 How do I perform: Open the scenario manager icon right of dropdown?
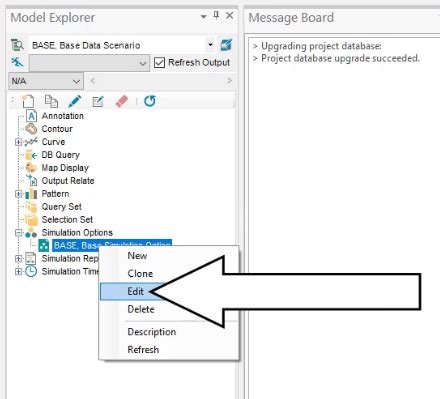pyautogui.click(x=226, y=45)
